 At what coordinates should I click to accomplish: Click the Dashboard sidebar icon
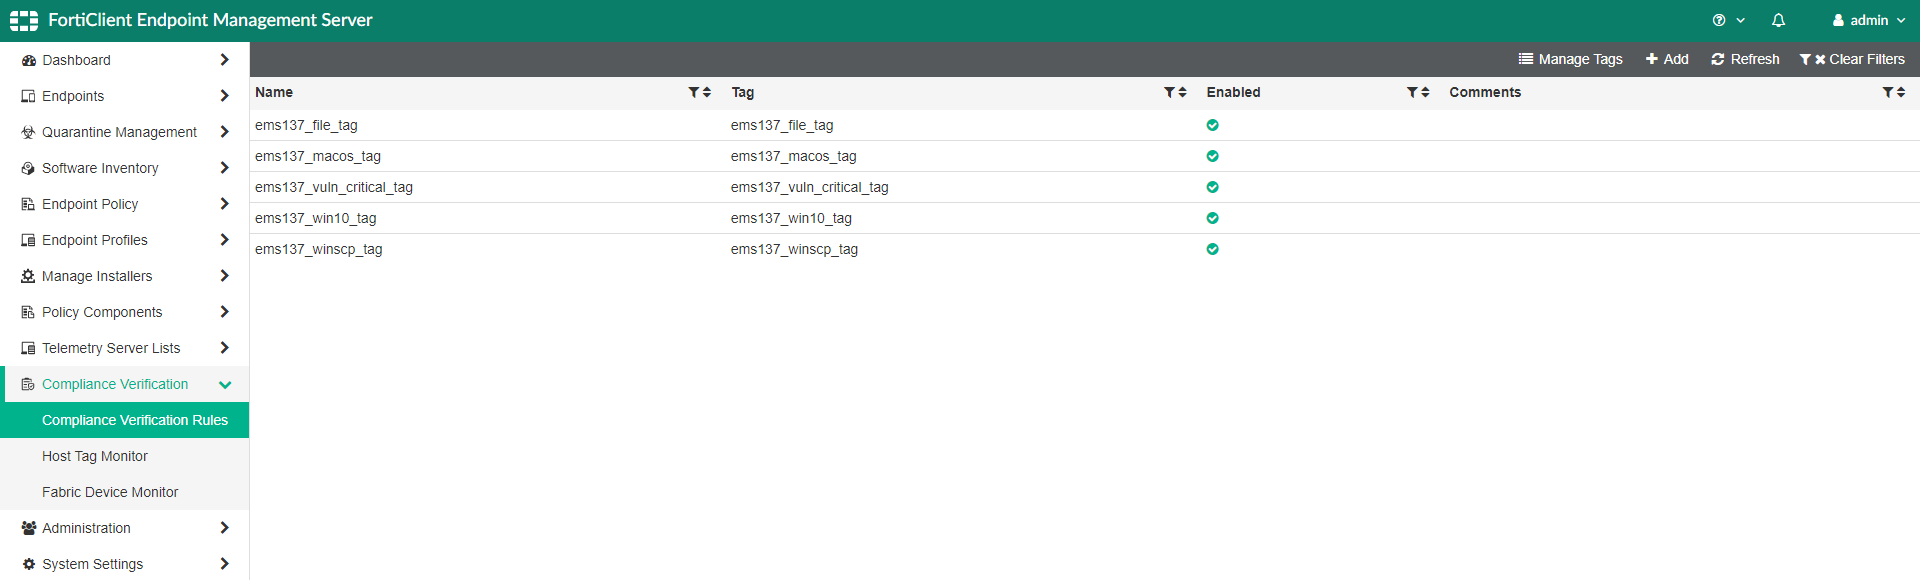point(28,60)
